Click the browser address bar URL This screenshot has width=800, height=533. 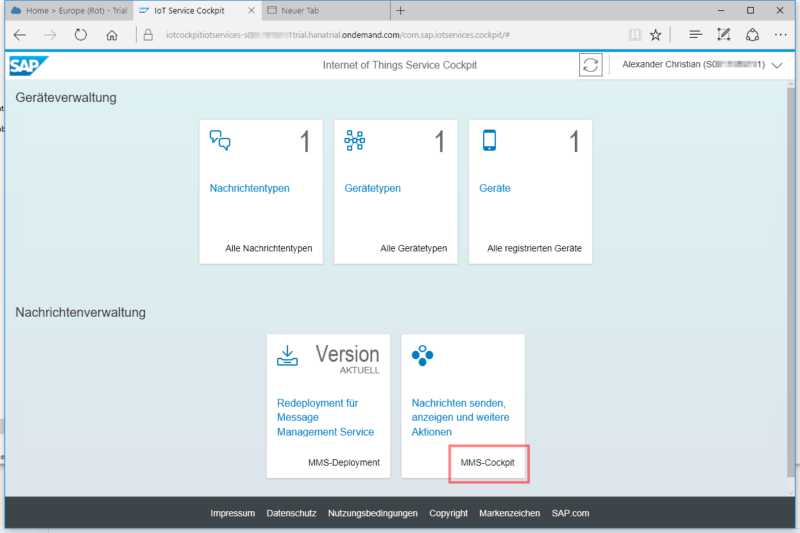(x=338, y=35)
